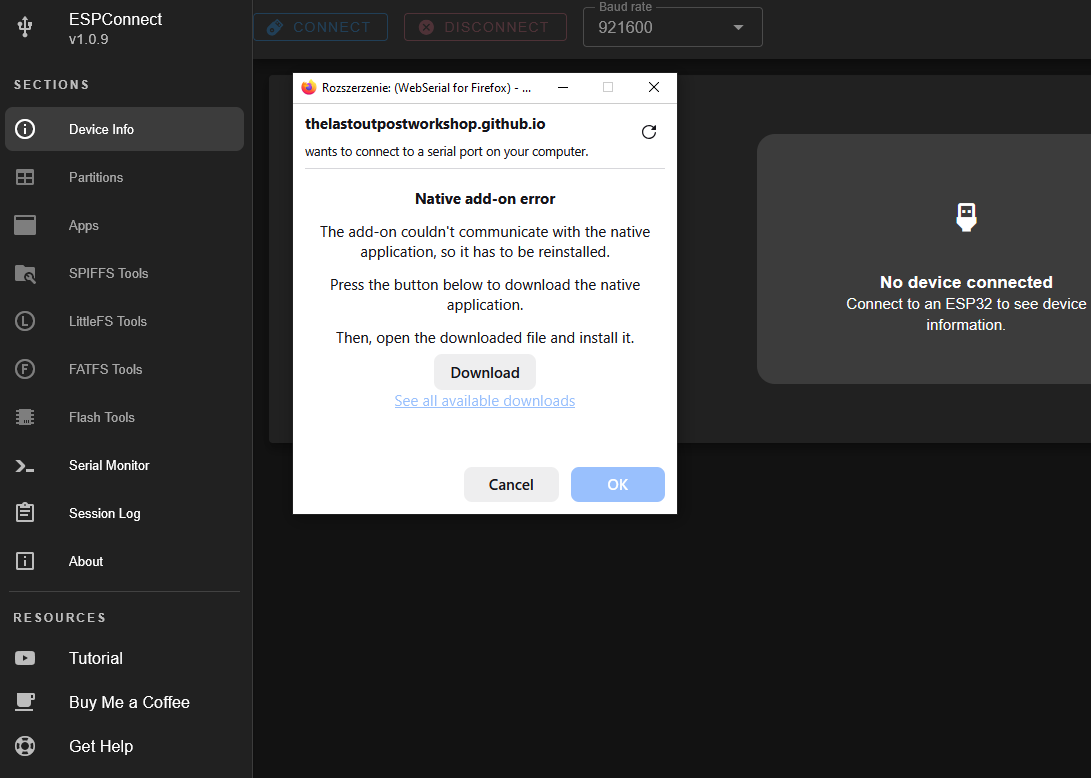Click the Native add-on error heading

point(485,199)
